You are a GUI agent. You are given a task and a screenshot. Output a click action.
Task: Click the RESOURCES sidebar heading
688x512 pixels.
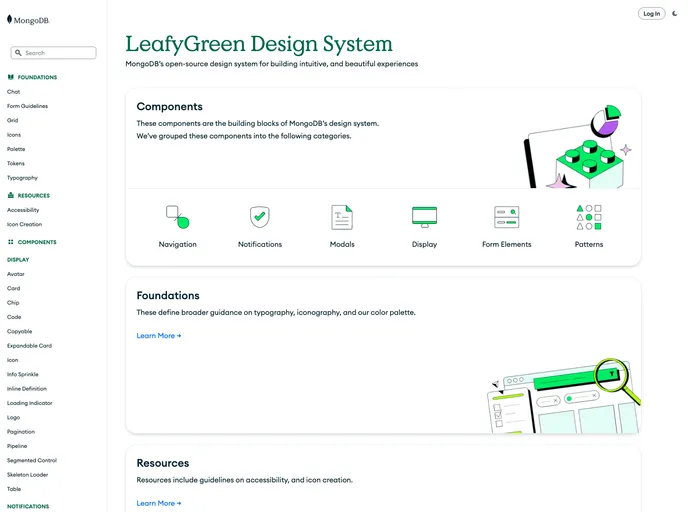[x=34, y=195]
